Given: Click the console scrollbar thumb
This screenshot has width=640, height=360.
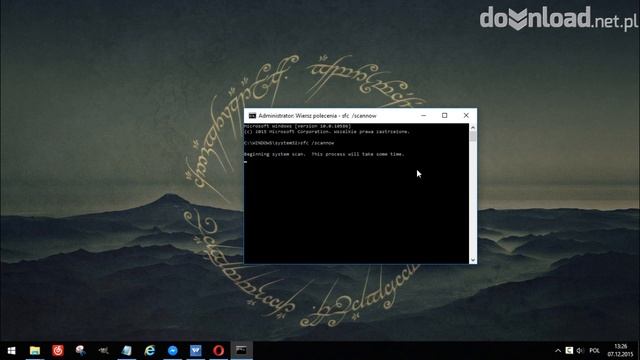Looking at the screenshot, I should tap(473, 137).
